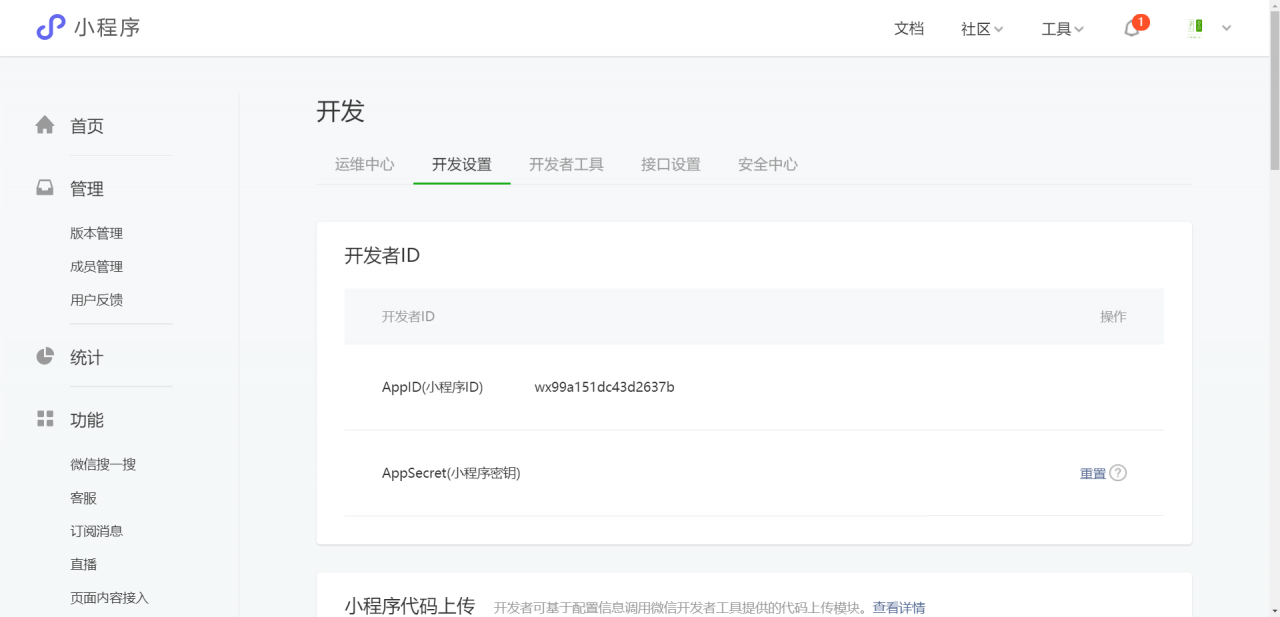Click the 小程序 logo icon

pyautogui.click(x=50, y=28)
